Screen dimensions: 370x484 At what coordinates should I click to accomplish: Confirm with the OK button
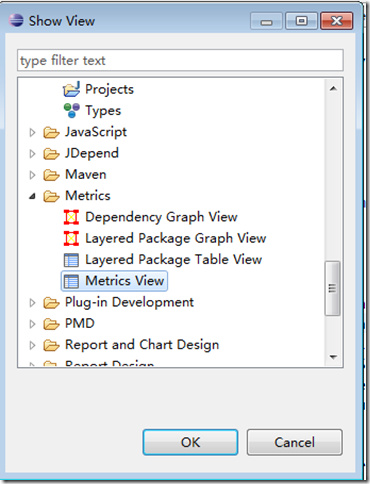(x=190, y=442)
